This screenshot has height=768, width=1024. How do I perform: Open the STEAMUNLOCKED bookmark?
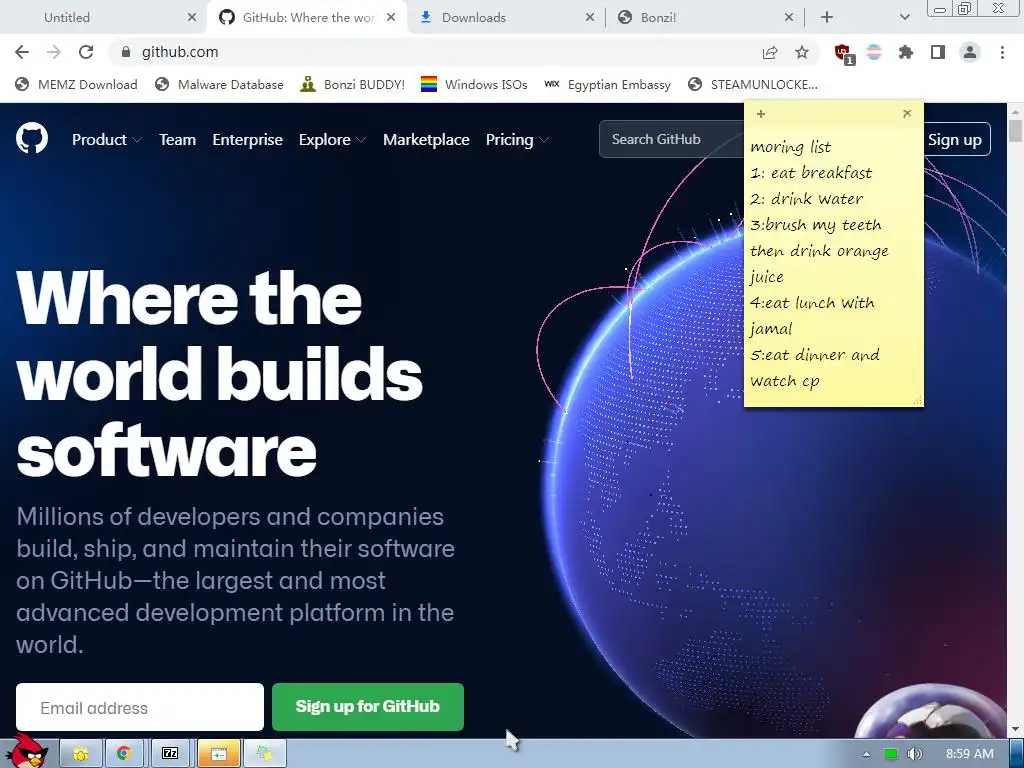(752, 84)
